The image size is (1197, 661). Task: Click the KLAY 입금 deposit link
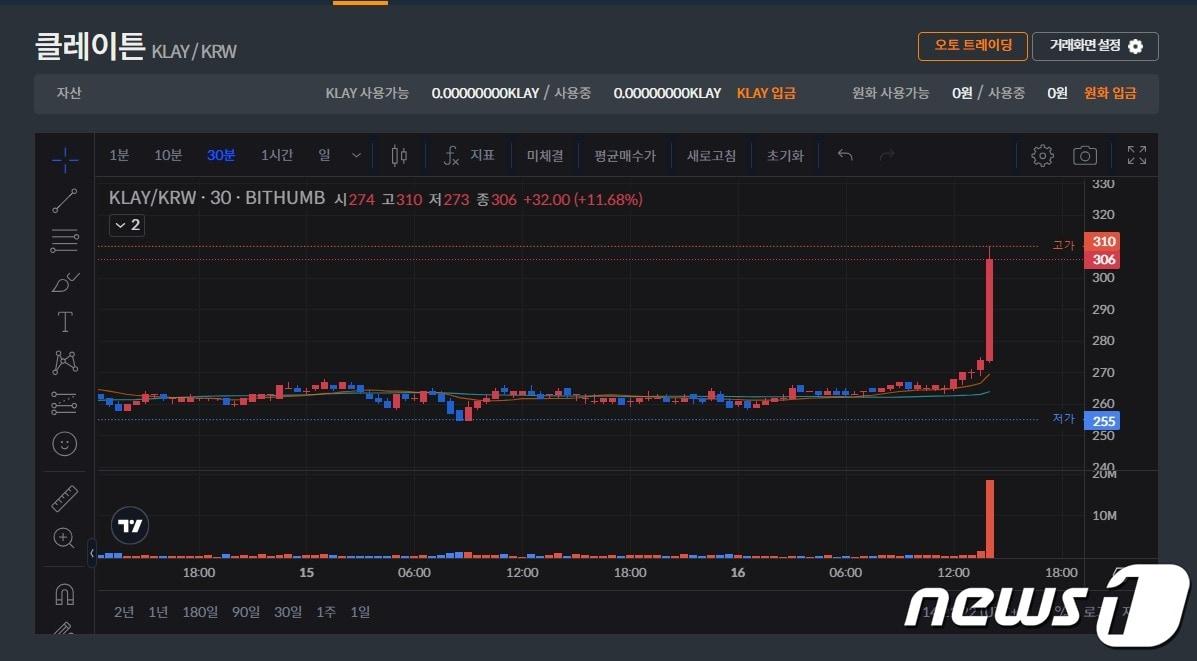pyautogui.click(x=766, y=93)
